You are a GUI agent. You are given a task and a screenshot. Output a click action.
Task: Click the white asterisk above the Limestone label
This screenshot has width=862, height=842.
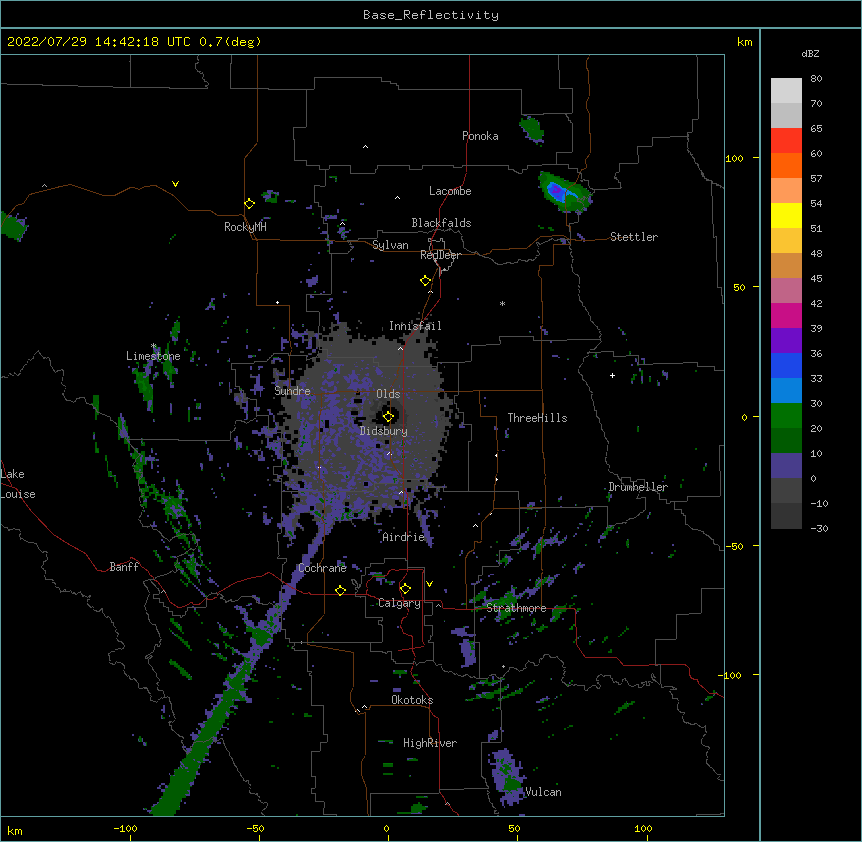pyautogui.click(x=153, y=346)
